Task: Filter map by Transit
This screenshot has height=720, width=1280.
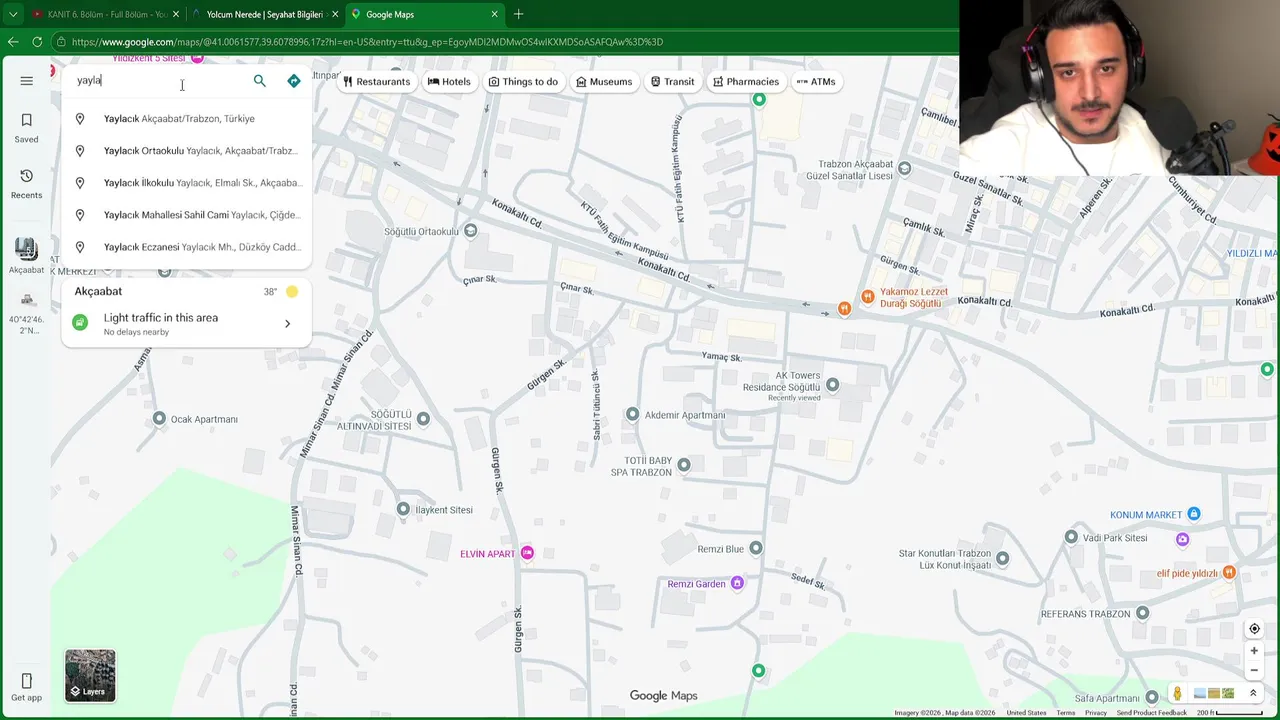Action: [672, 82]
